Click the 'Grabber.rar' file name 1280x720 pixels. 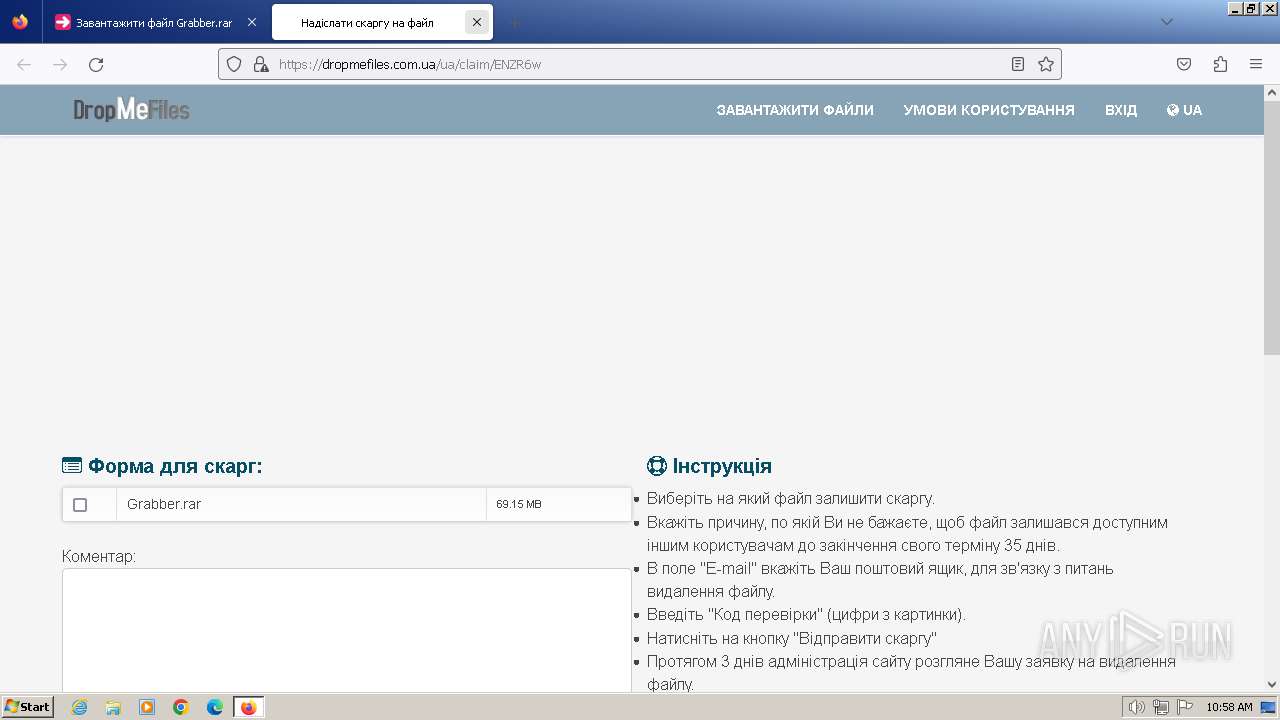164,504
